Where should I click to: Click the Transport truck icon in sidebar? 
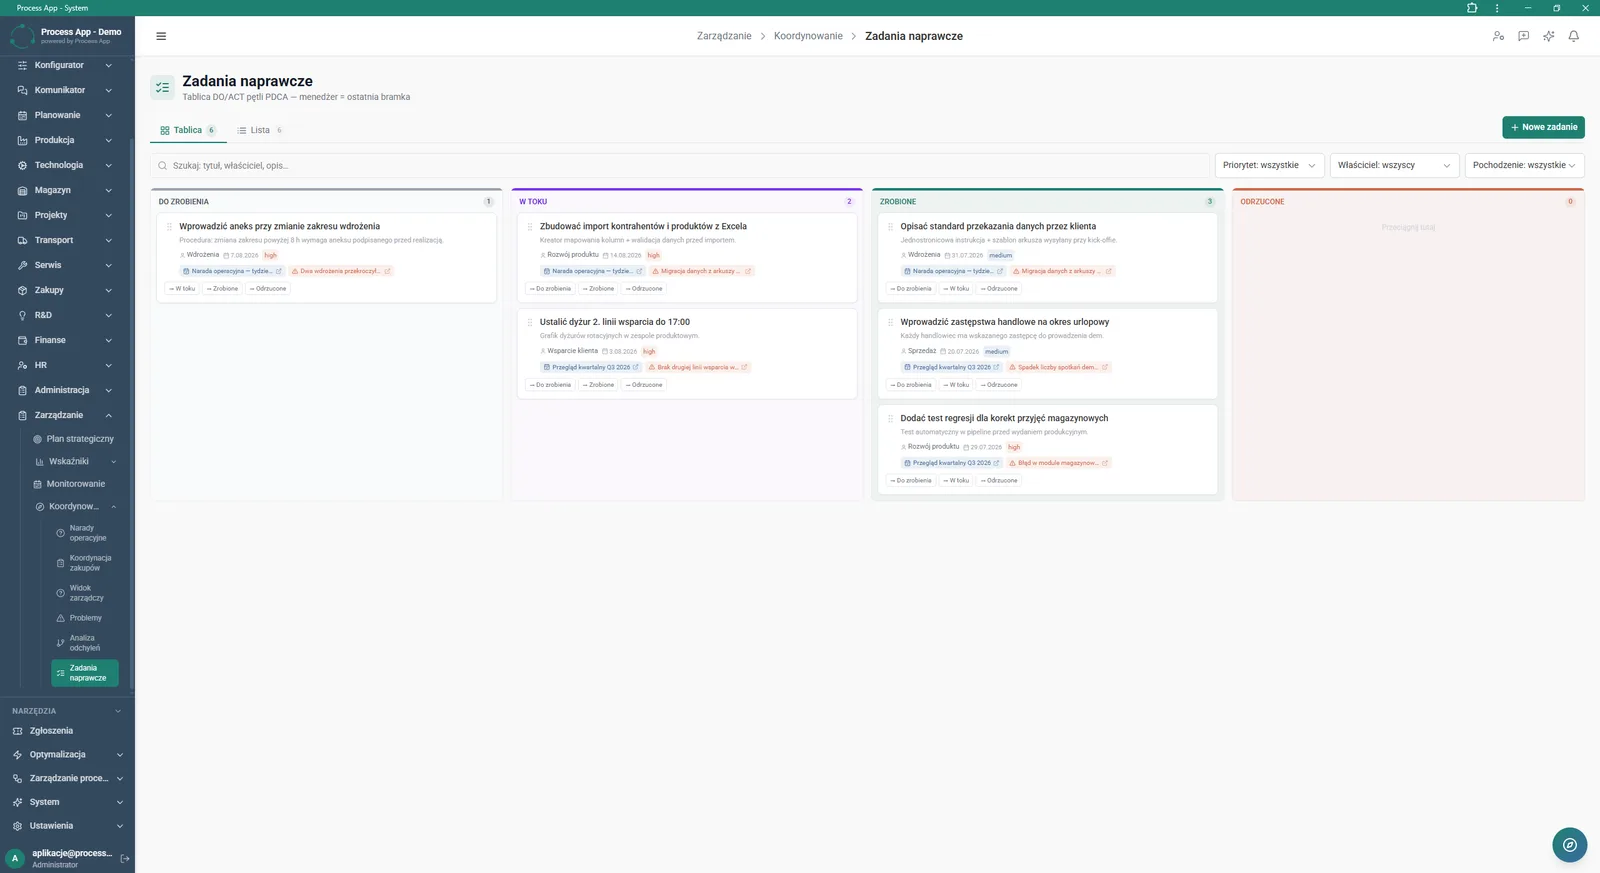(22, 240)
